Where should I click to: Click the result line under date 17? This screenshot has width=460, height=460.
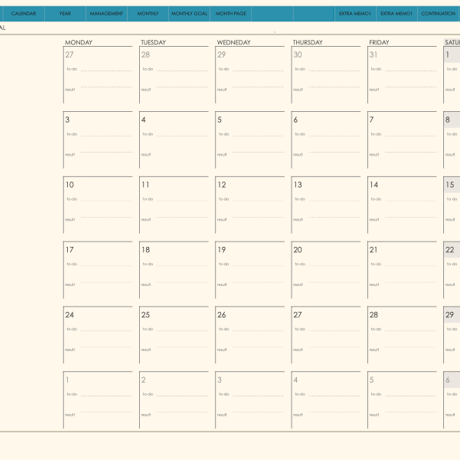106,282
